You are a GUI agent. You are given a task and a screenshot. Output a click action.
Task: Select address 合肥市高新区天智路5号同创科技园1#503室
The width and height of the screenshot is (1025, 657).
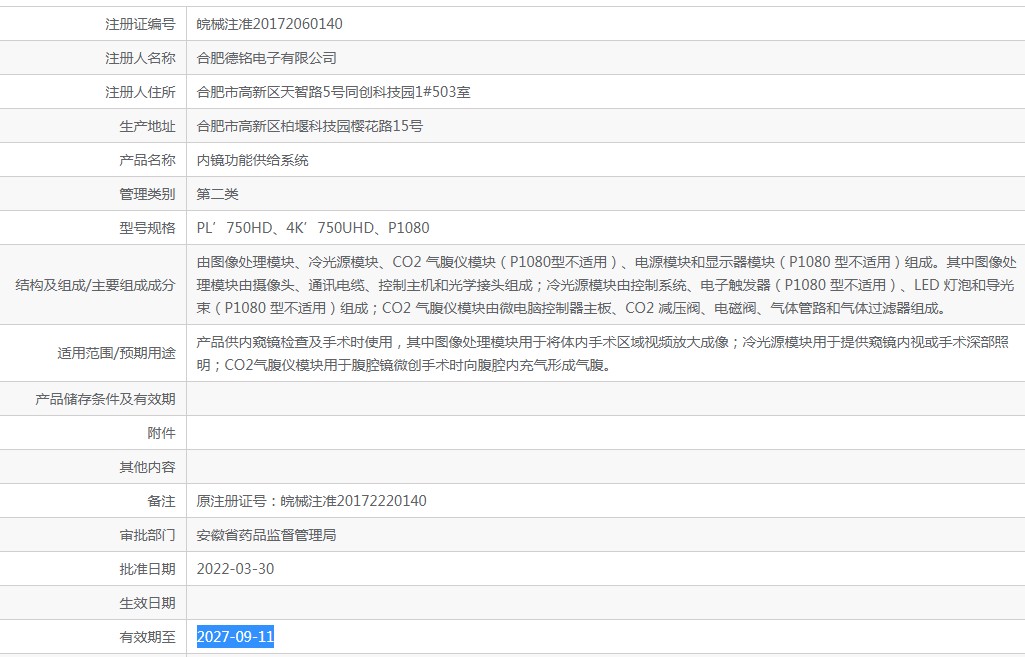tap(333, 92)
